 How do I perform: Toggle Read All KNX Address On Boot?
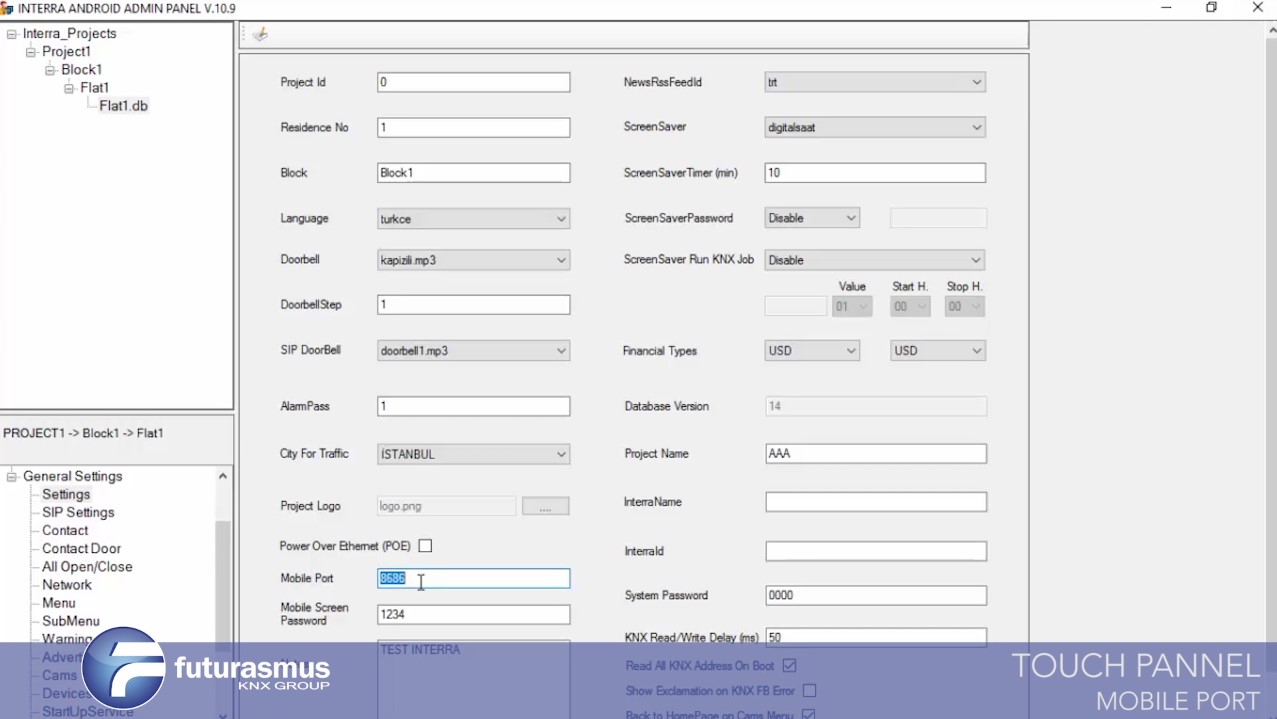point(790,666)
